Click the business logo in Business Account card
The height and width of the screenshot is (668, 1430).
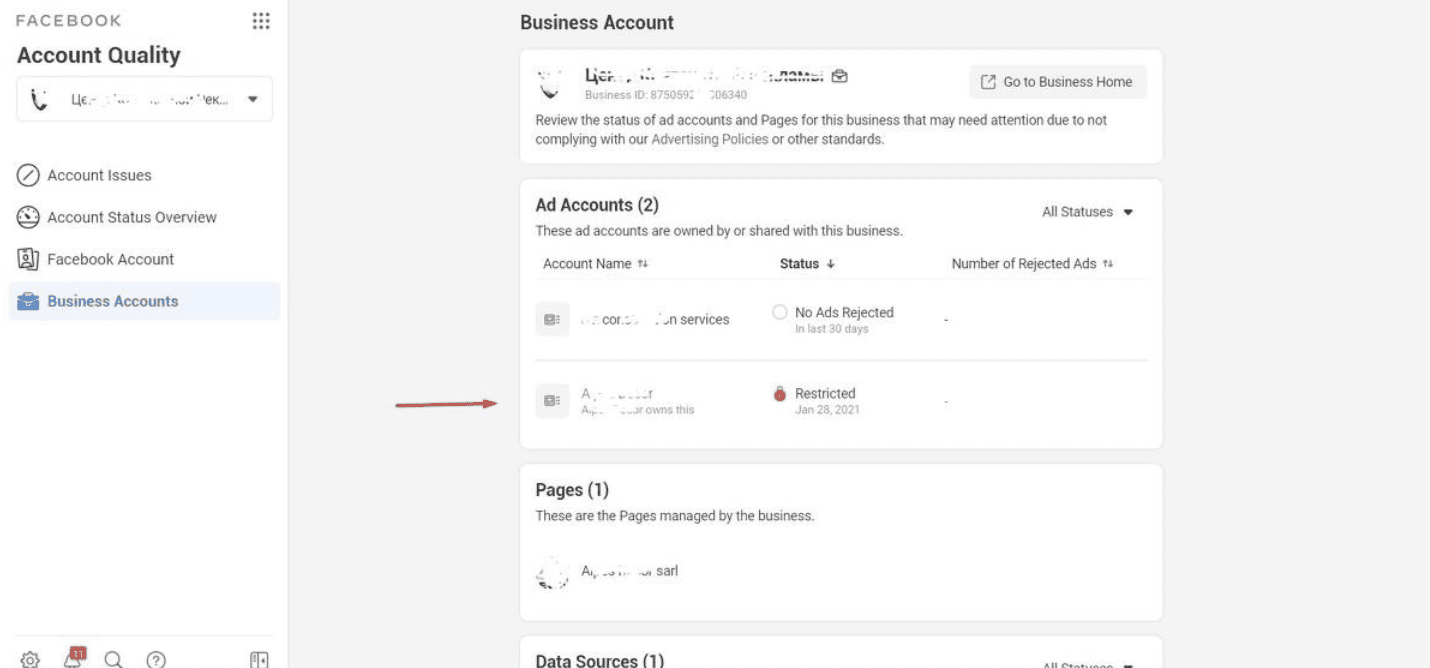pyautogui.click(x=549, y=82)
